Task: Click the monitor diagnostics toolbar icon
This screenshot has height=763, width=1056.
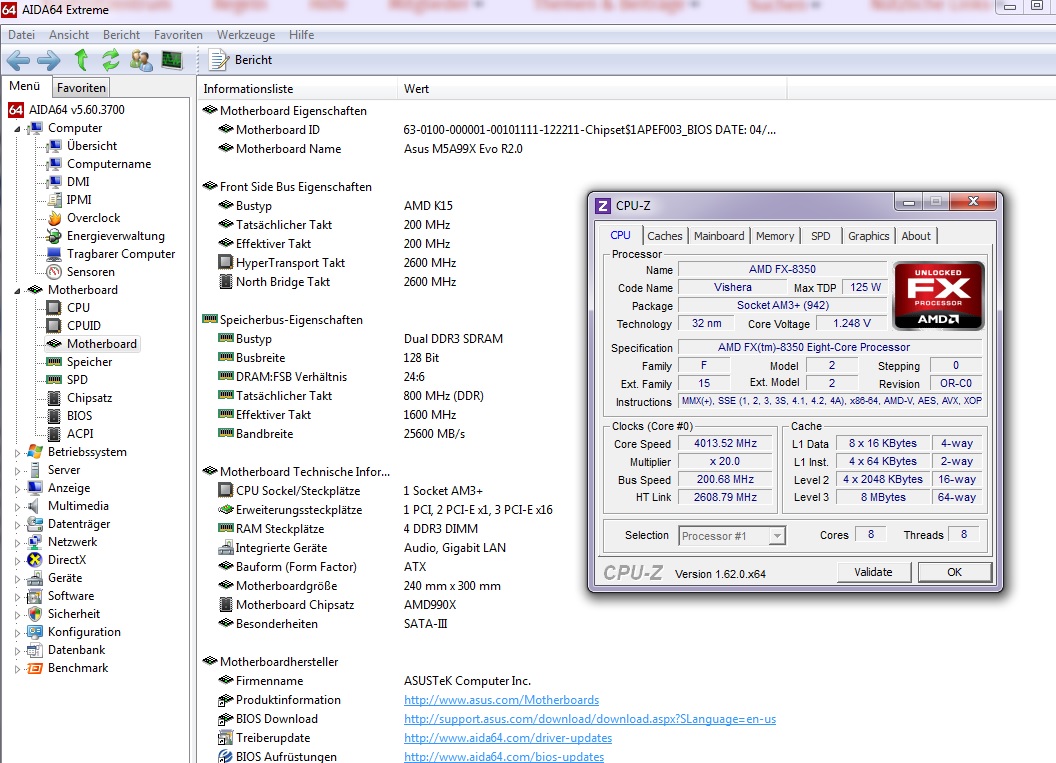Action: point(172,60)
